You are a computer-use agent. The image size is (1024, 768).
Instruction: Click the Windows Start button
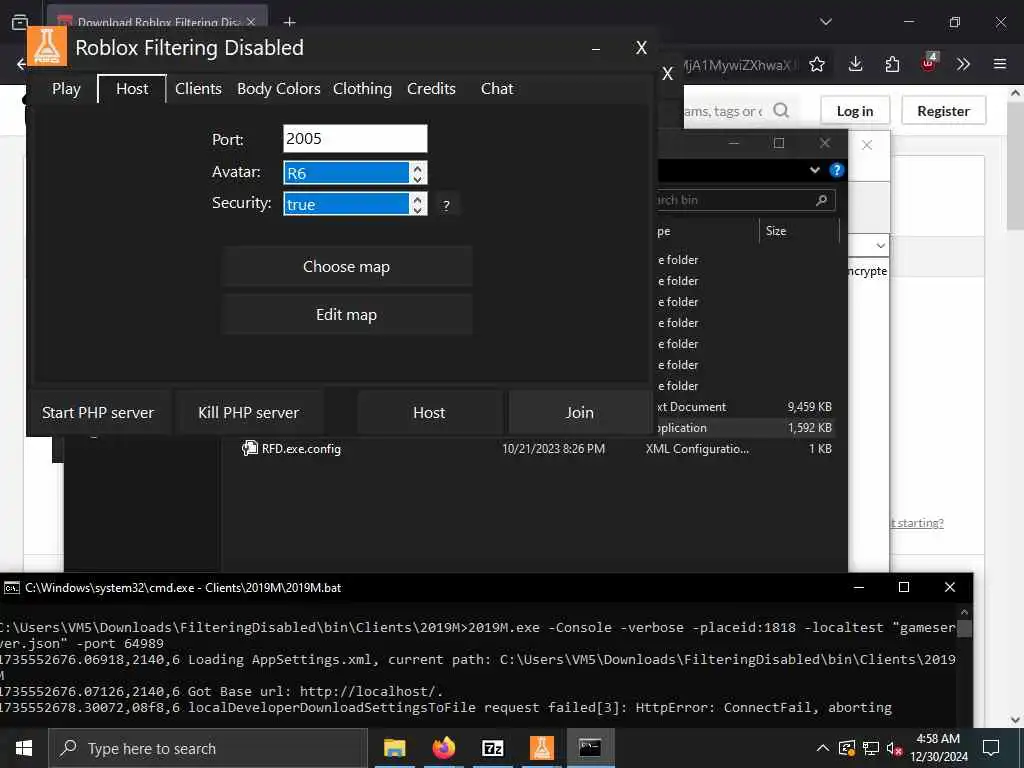pos(24,748)
